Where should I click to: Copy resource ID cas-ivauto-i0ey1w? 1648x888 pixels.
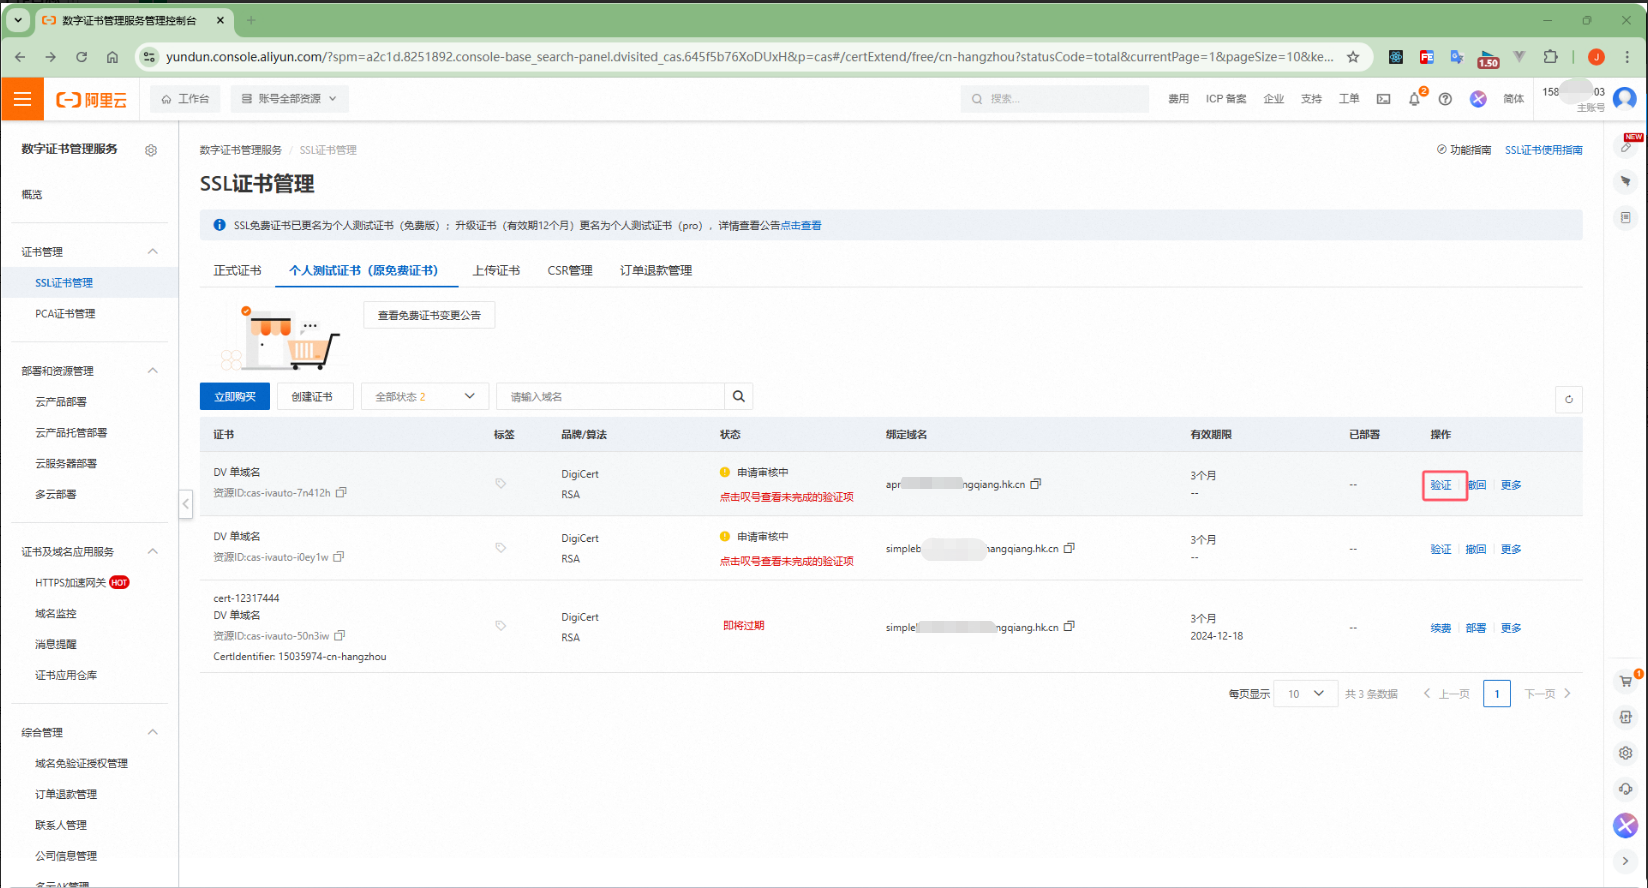339,557
